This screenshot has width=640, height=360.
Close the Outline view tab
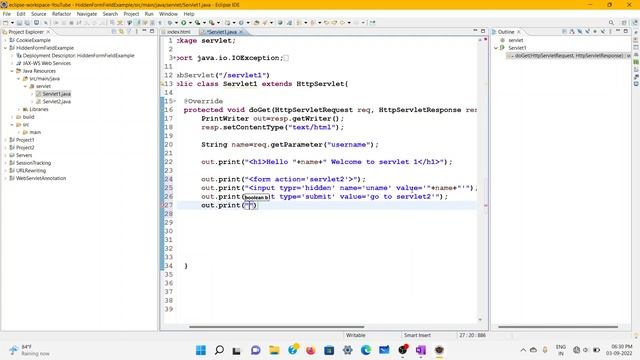point(519,32)
